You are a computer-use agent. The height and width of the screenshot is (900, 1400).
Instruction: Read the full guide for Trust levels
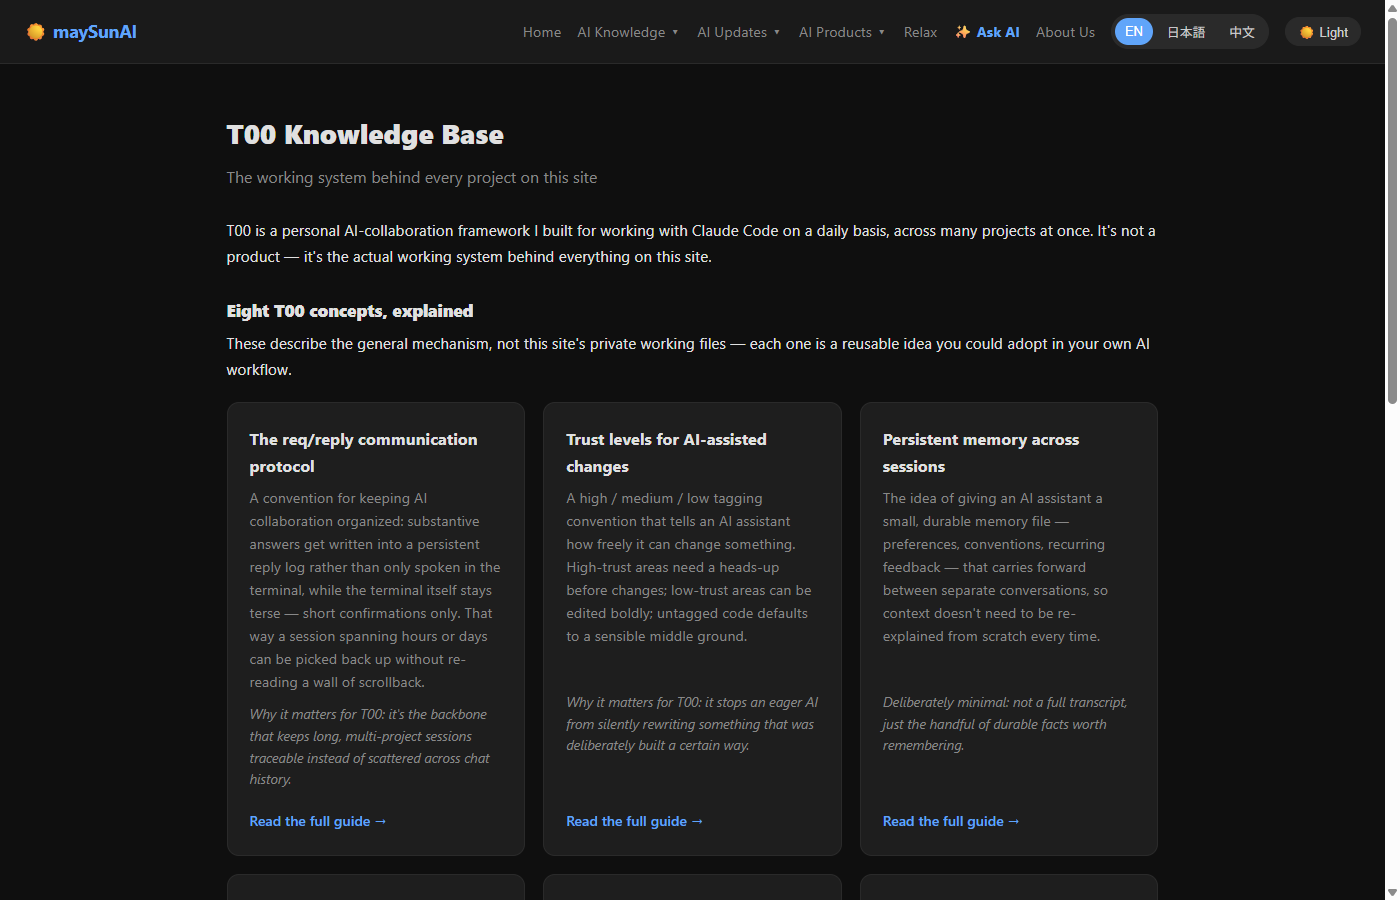click(x=635, y=821)
